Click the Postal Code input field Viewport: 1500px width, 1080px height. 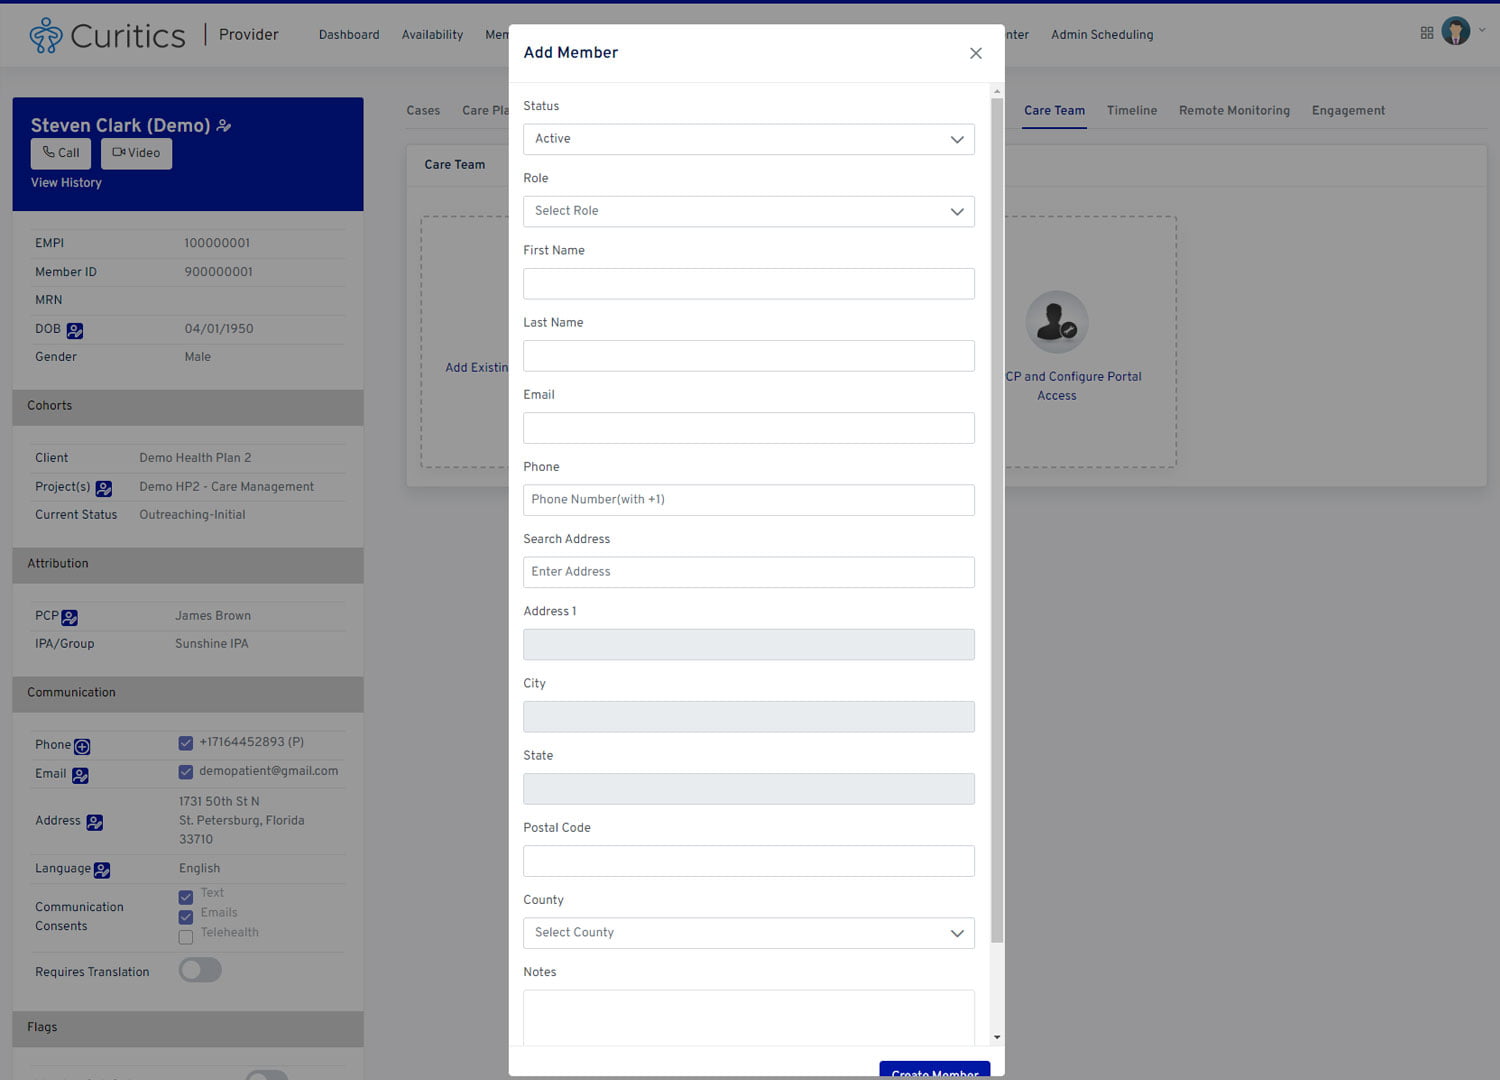(x=748, y=861)
